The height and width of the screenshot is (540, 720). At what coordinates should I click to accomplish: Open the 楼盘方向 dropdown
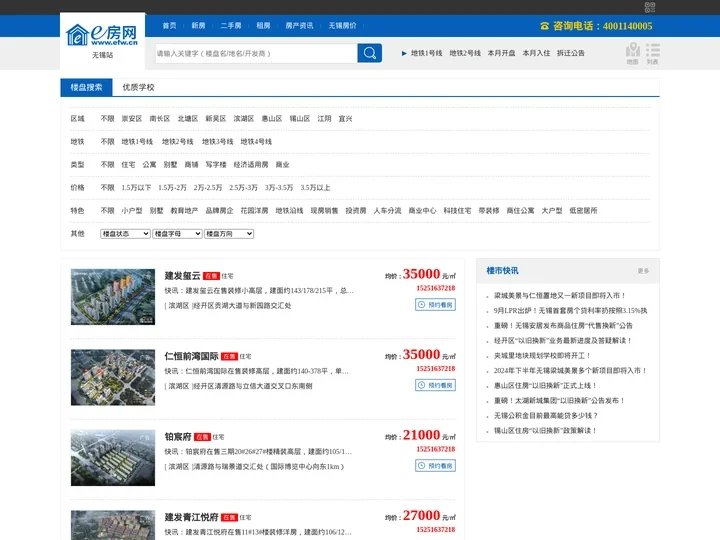(229, 234)
